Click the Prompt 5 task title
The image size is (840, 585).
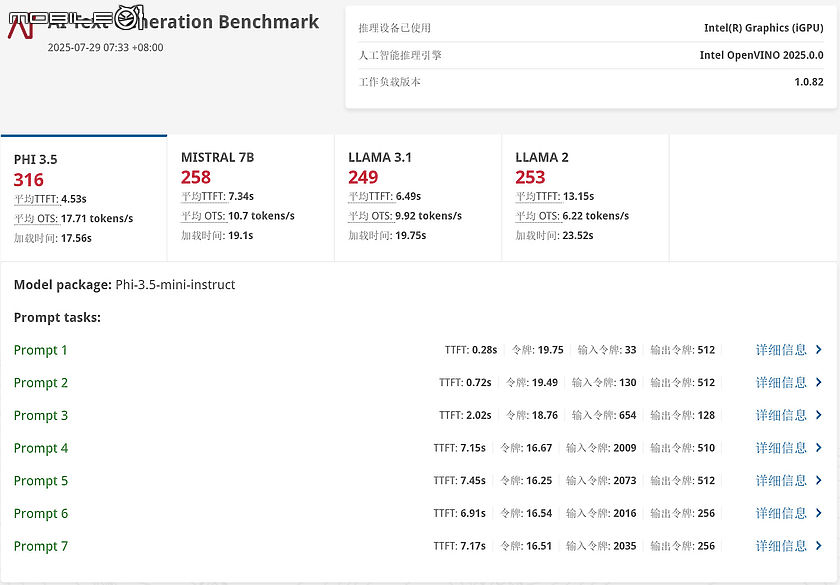[41, 481]
